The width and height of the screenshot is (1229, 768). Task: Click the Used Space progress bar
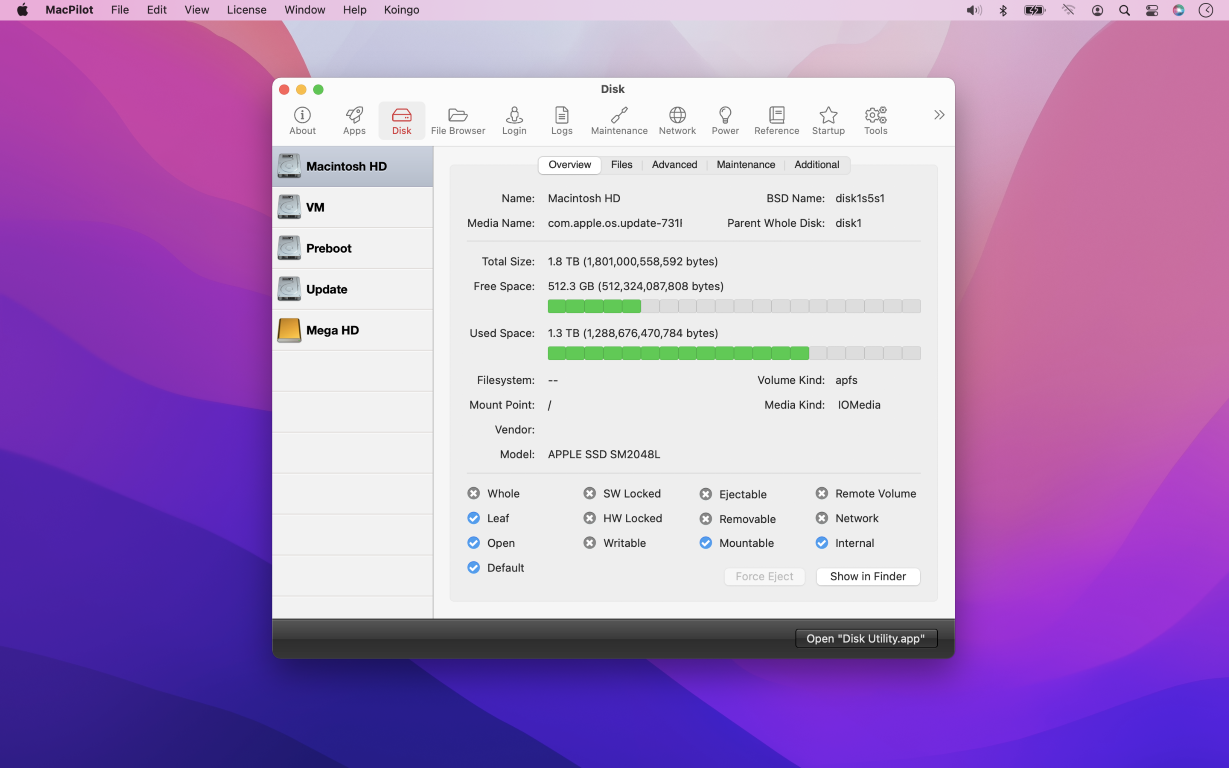(x=734, y=353)
